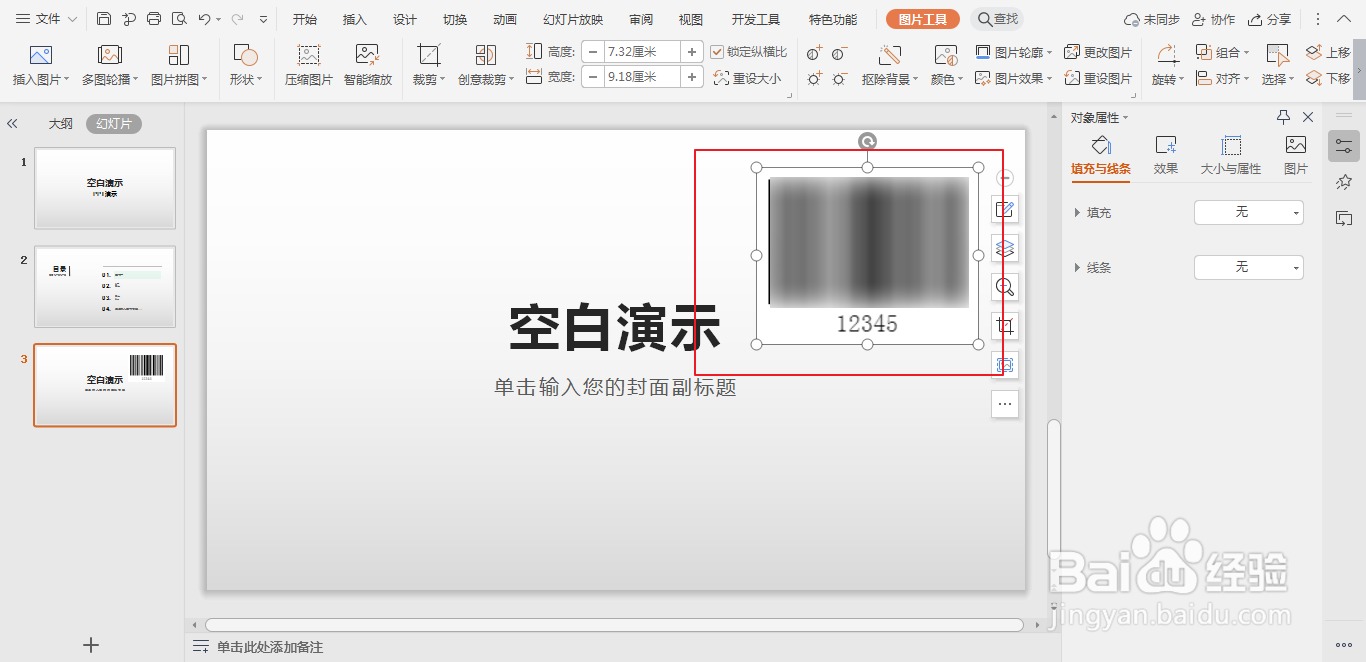The height and width of the screenshot is (662, 1366).
Task: Open the Shape (形状) dropdown
Action: click(245, 79)
